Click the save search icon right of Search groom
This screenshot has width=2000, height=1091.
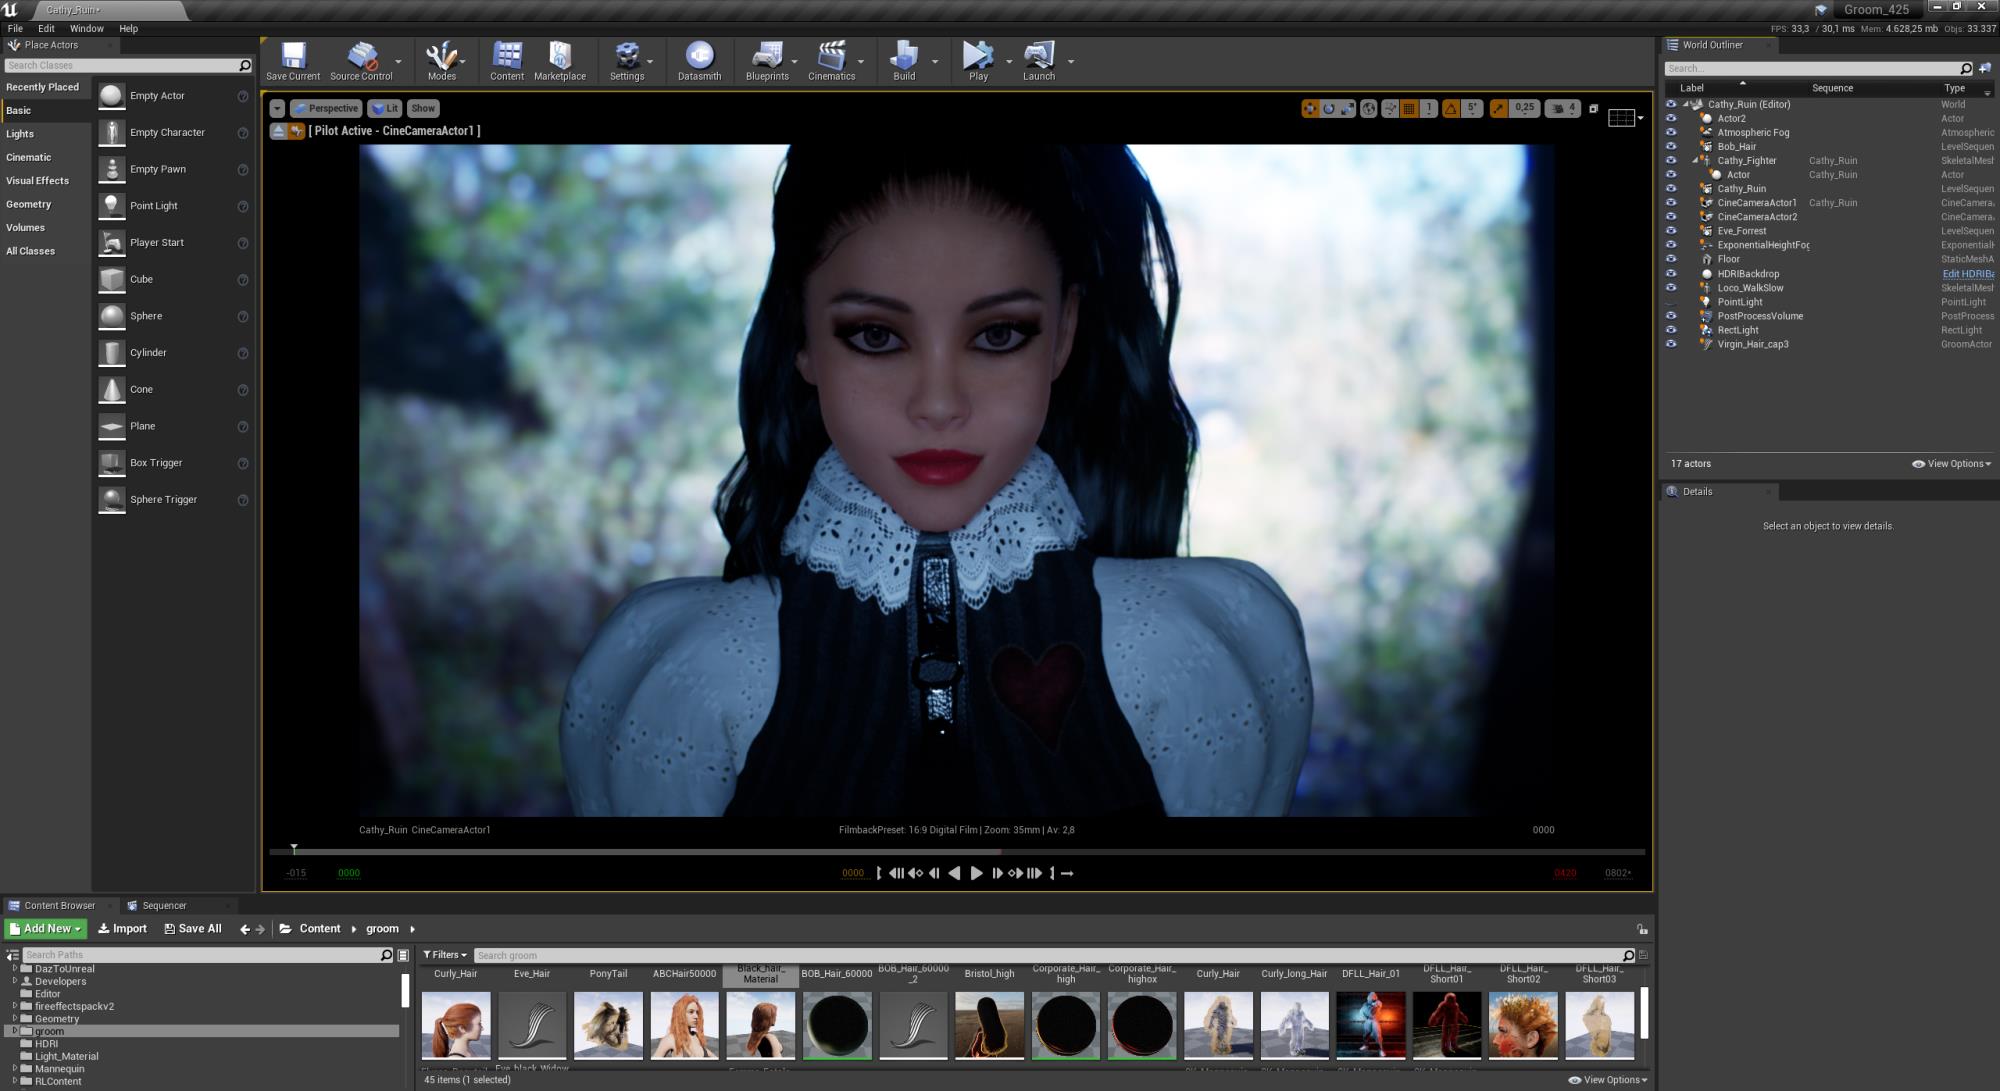coord(1643,955)
